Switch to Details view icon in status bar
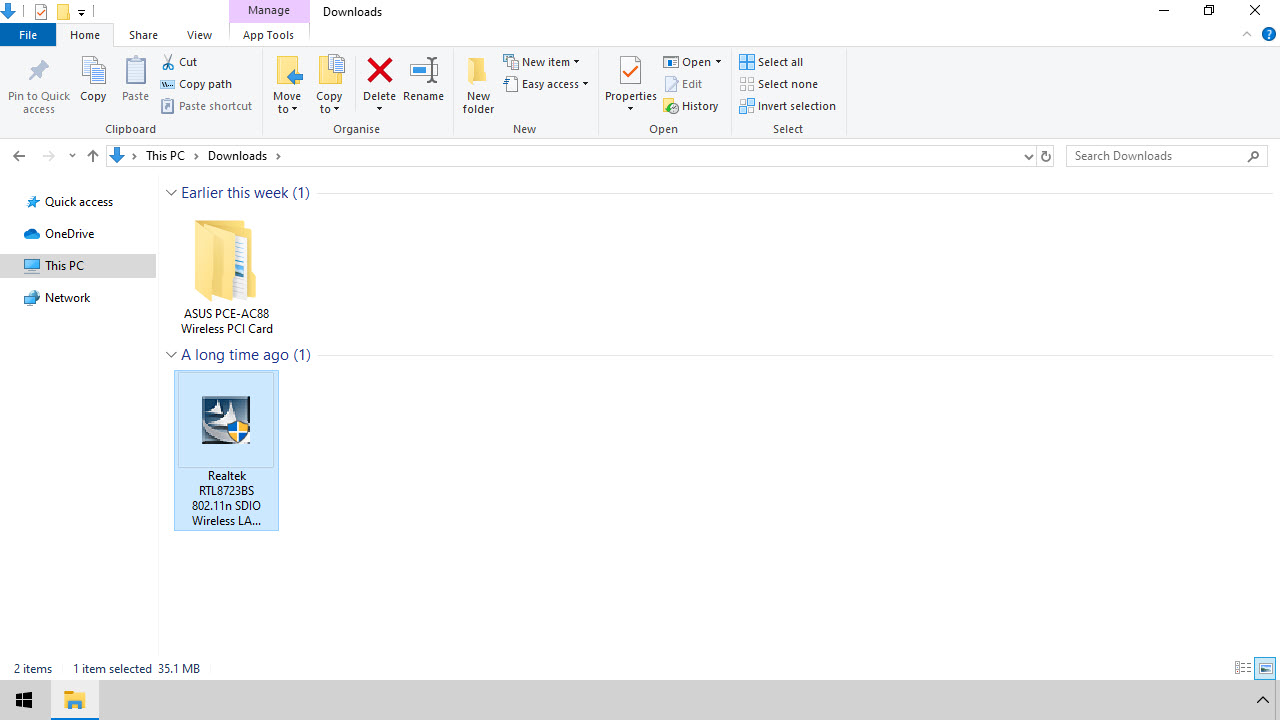Viewport: 1280px width, 720px height. (x=1243, y=668)
